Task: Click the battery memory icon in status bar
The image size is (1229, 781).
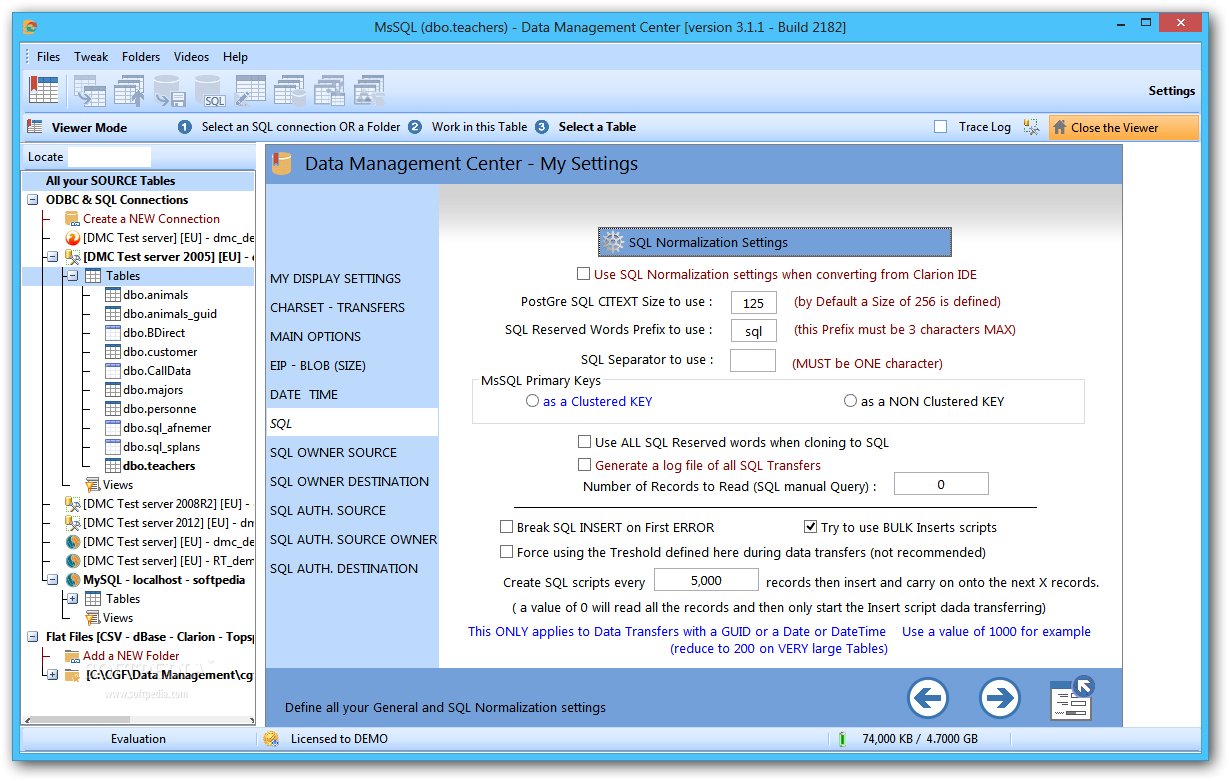Action: tap(842, 739)
